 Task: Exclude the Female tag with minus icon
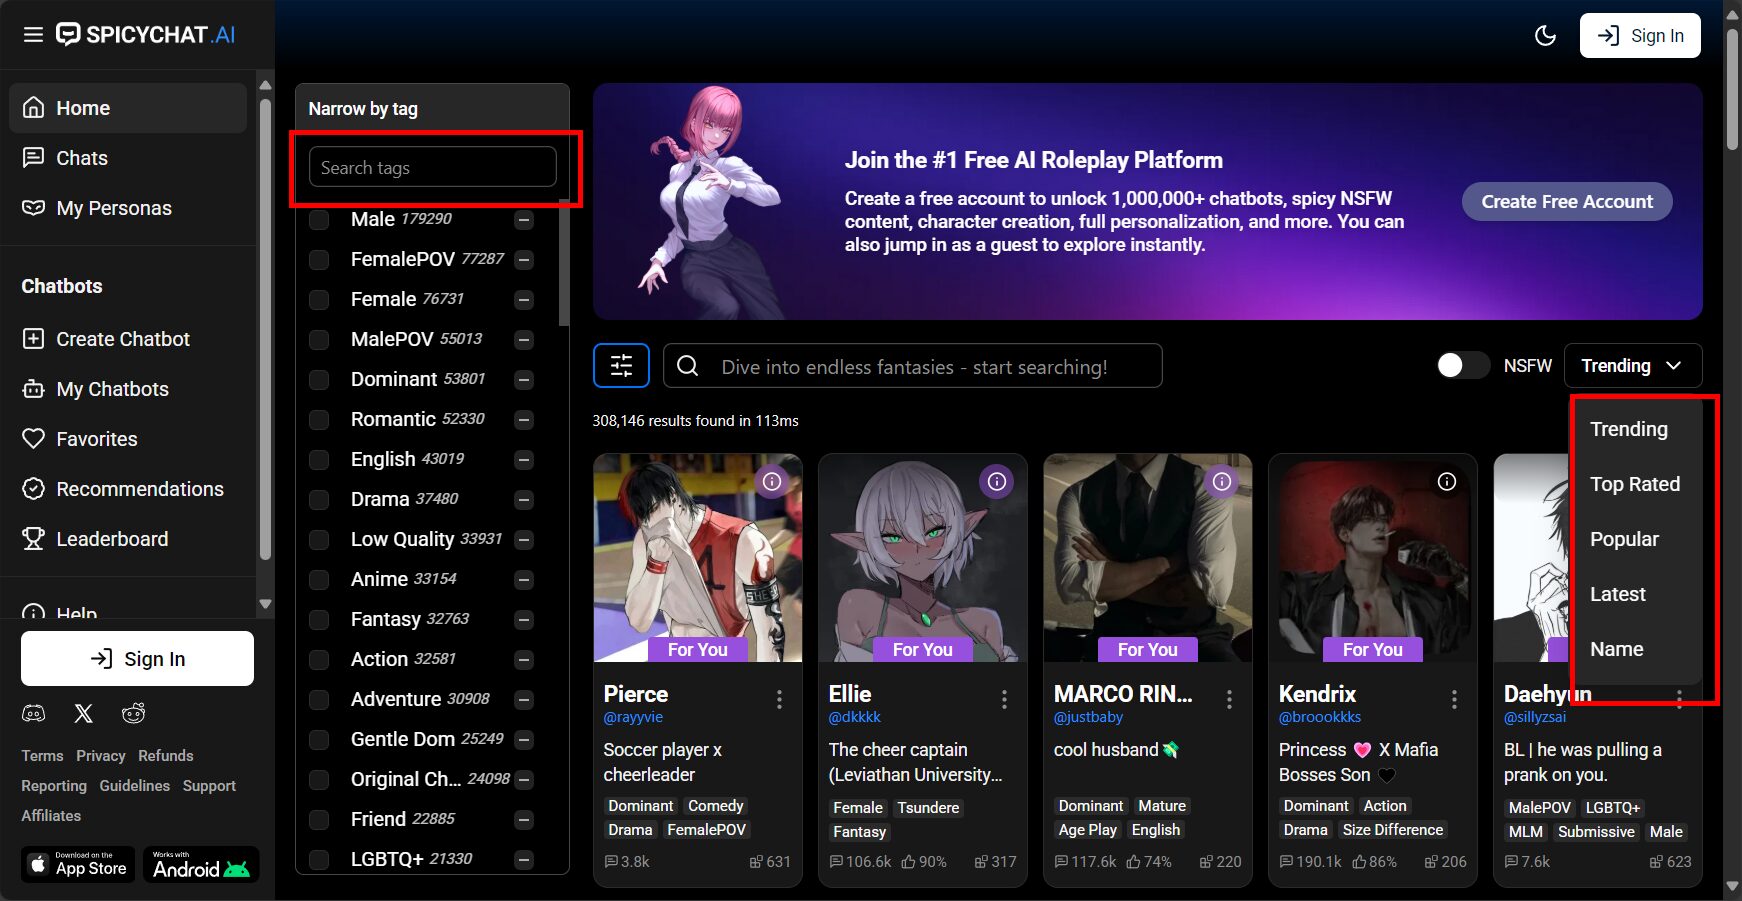tap(524, 300)
